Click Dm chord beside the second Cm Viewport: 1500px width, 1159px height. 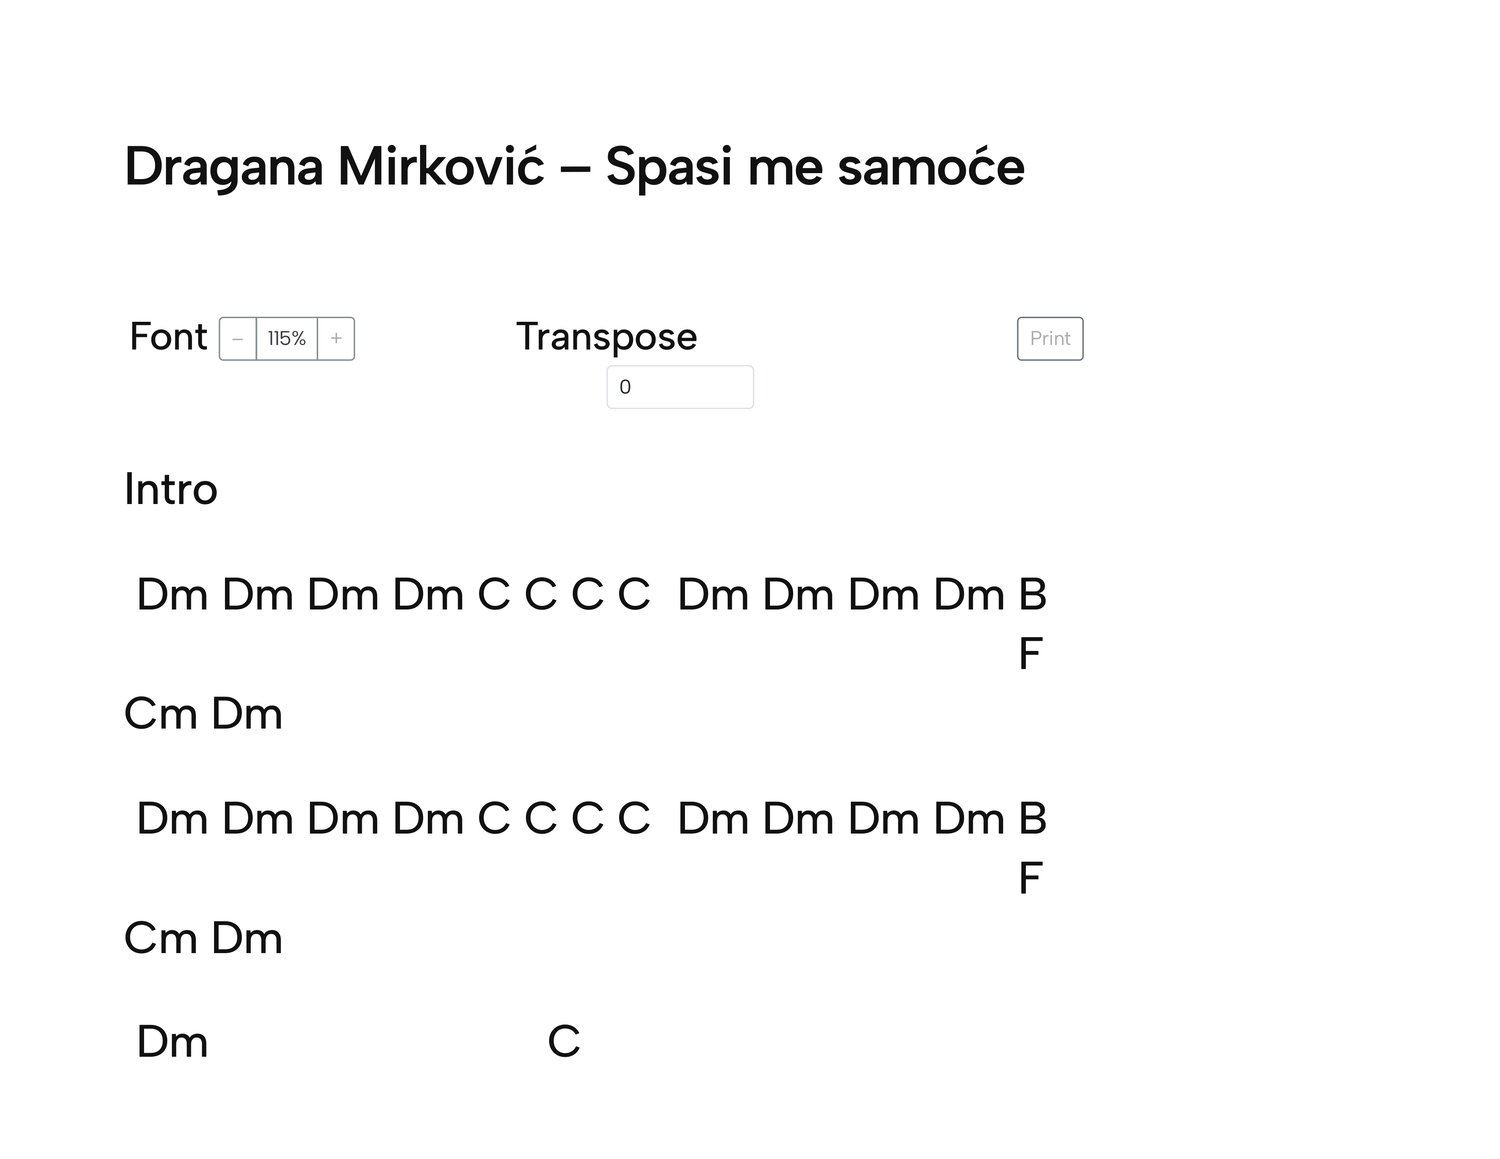(247, 939)
